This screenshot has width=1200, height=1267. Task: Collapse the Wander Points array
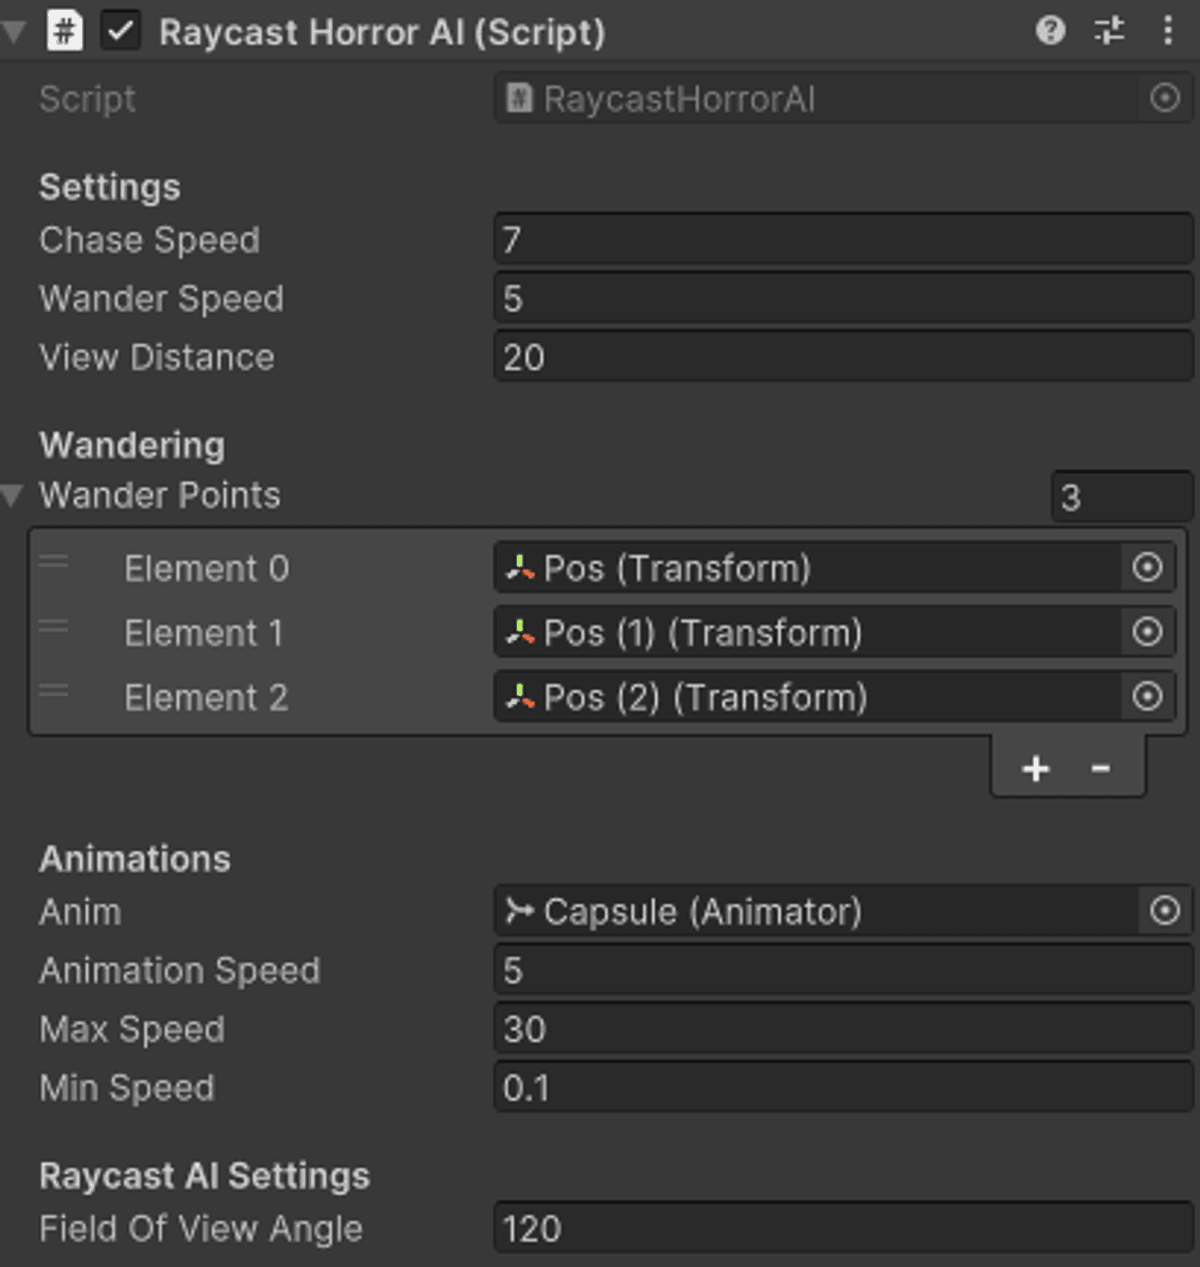coord(13,495)
